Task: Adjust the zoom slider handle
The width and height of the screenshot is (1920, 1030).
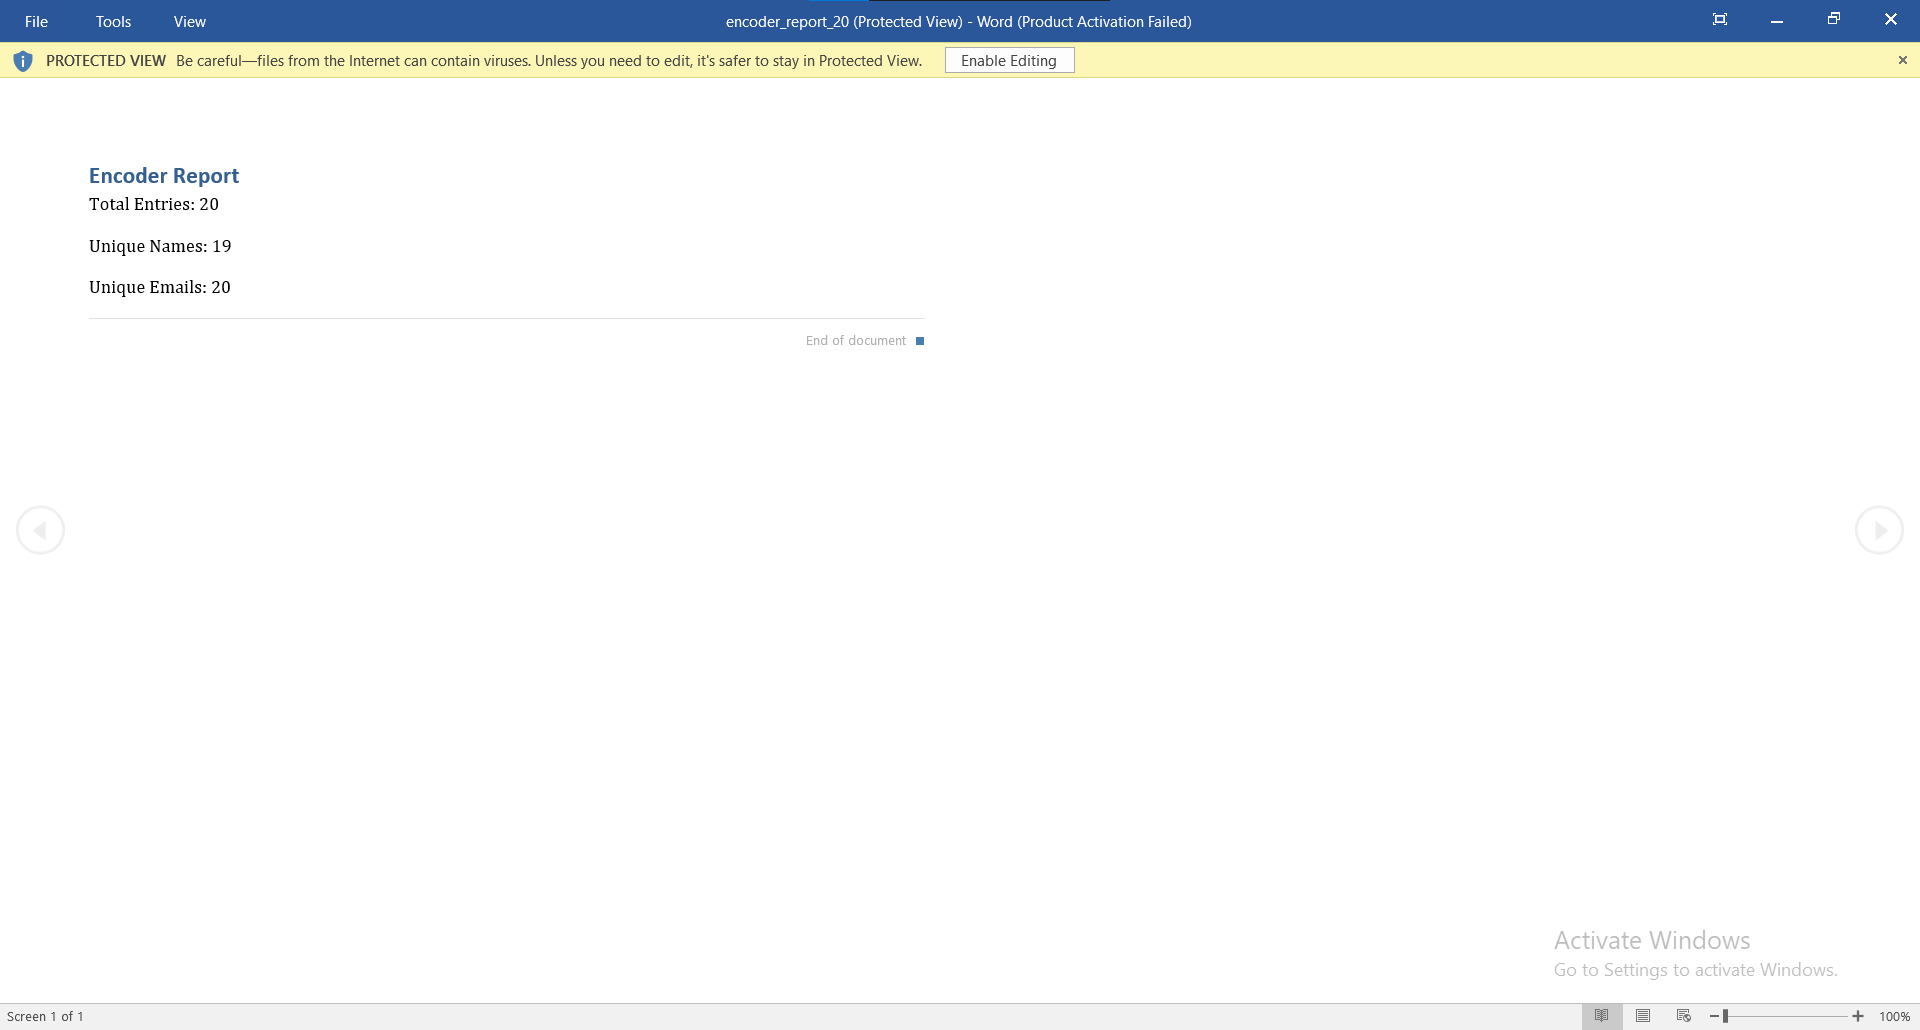Action: pos(1725,1016)
